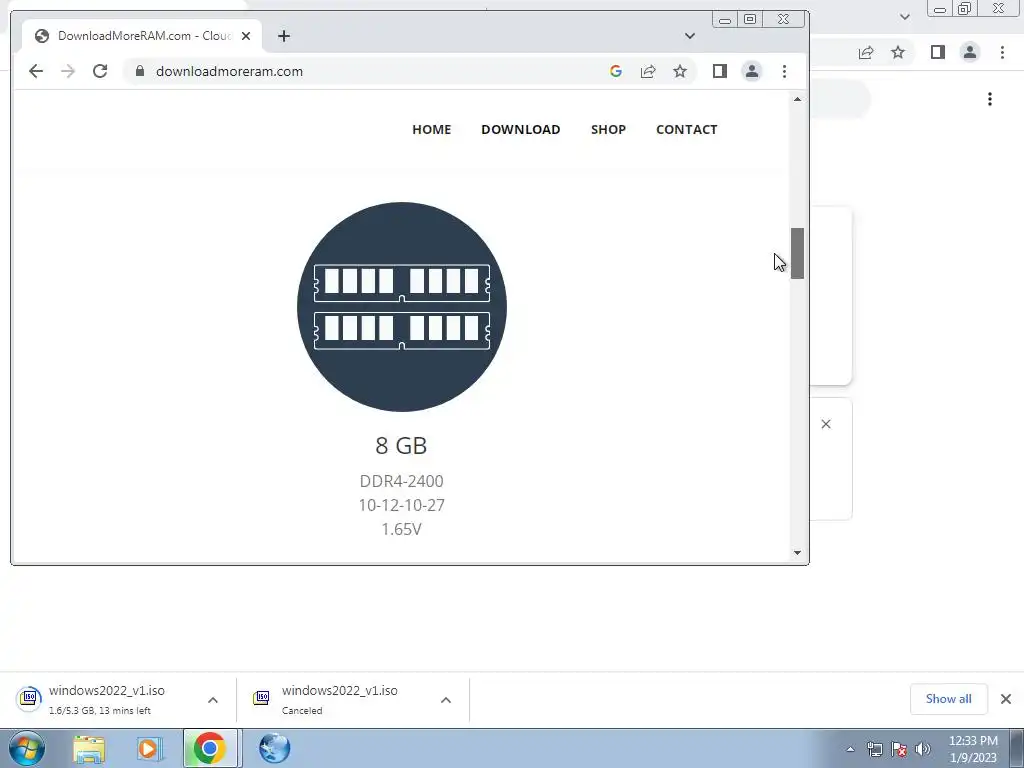This screenshot has width=1024, height=768.
Task: Share this page from front window omnibox
Action: [x=648, y=71]
